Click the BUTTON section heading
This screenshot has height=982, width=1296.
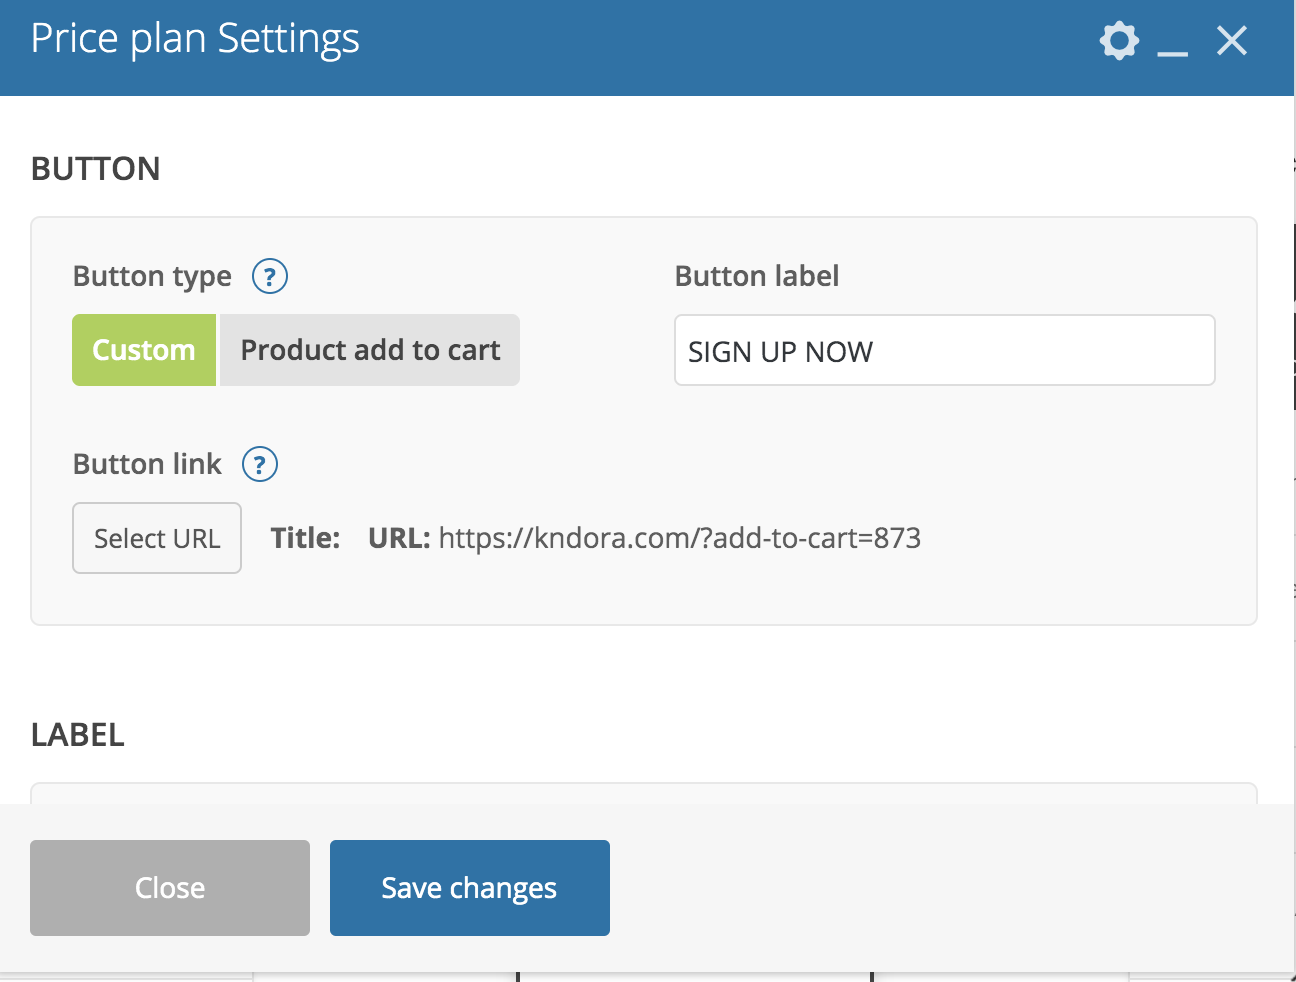coord(96,169)
